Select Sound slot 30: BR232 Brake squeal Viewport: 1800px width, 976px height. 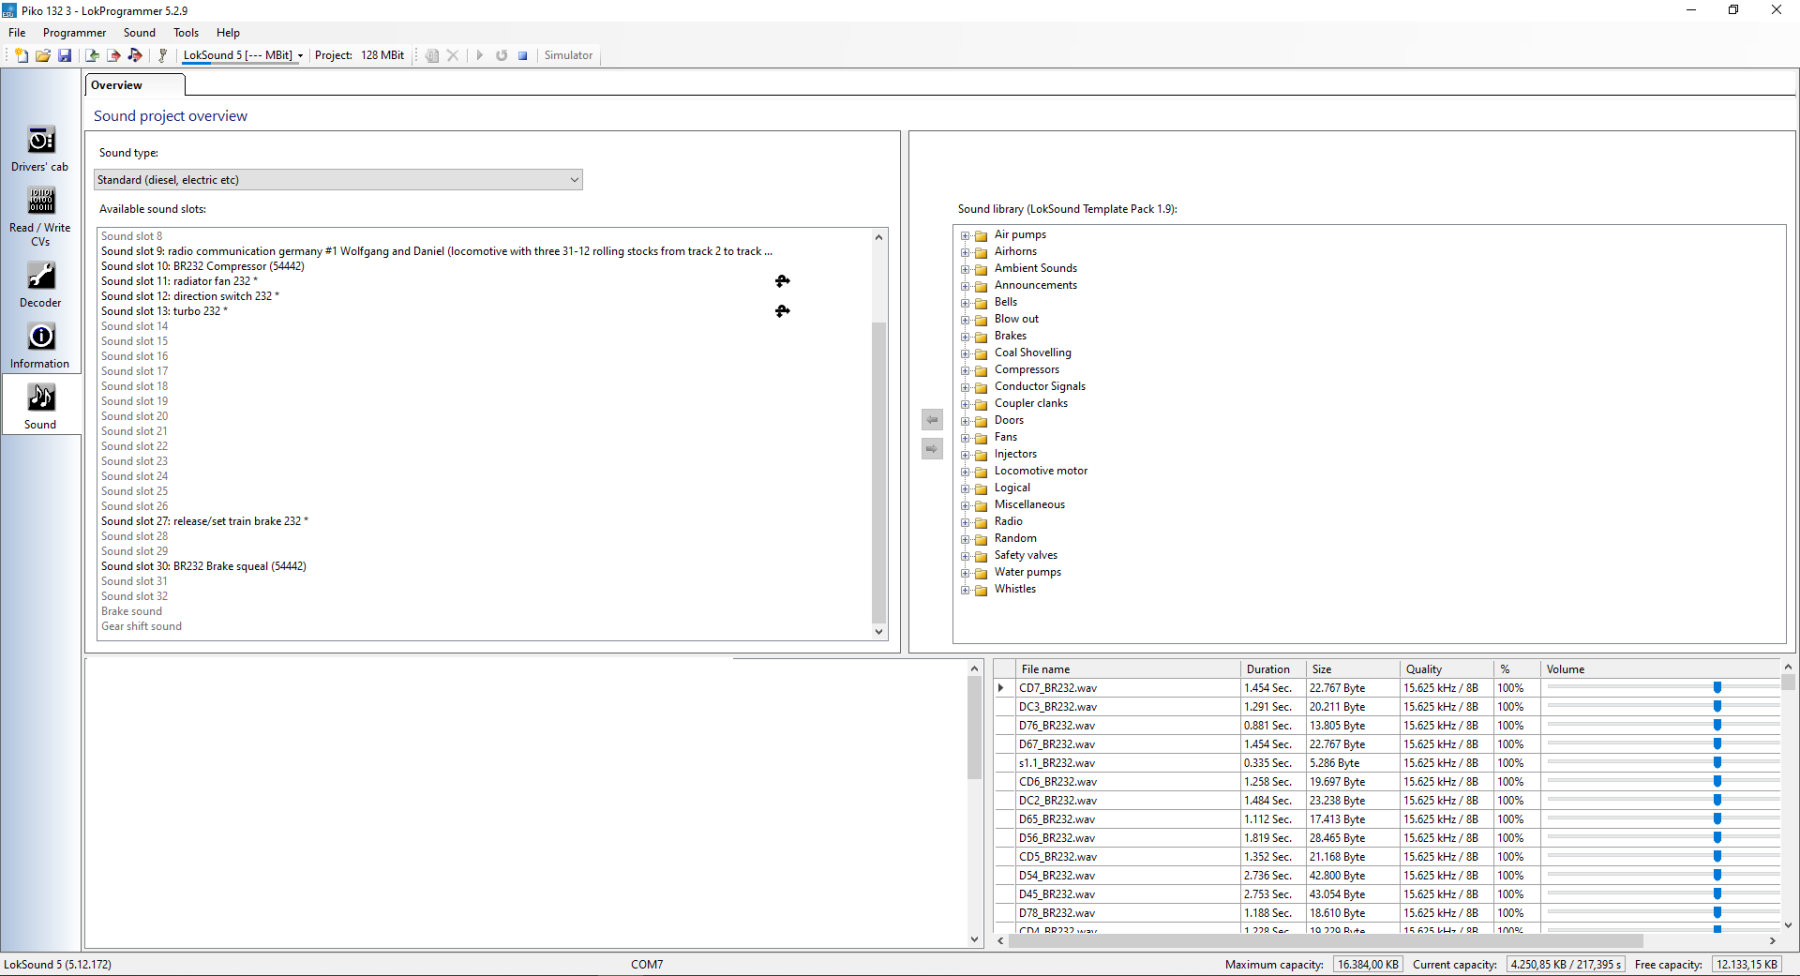(203, 566)
